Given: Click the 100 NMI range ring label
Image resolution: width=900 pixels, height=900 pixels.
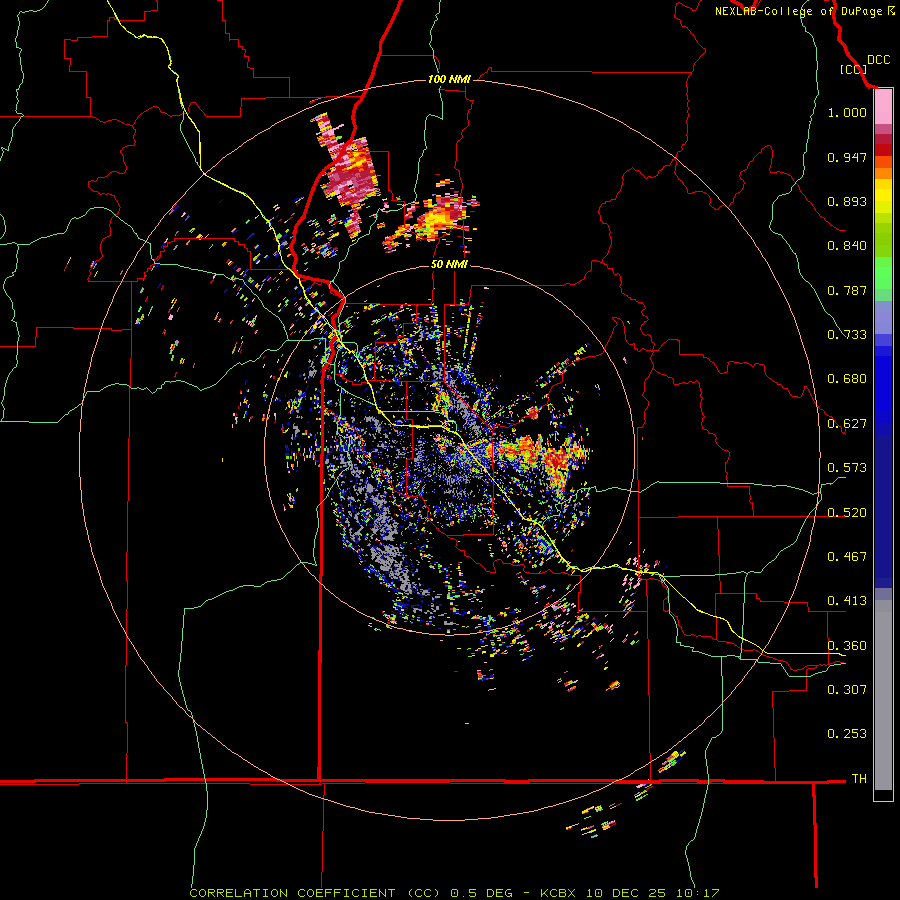Looking at the screenshot, I should (x=449, y=79).
